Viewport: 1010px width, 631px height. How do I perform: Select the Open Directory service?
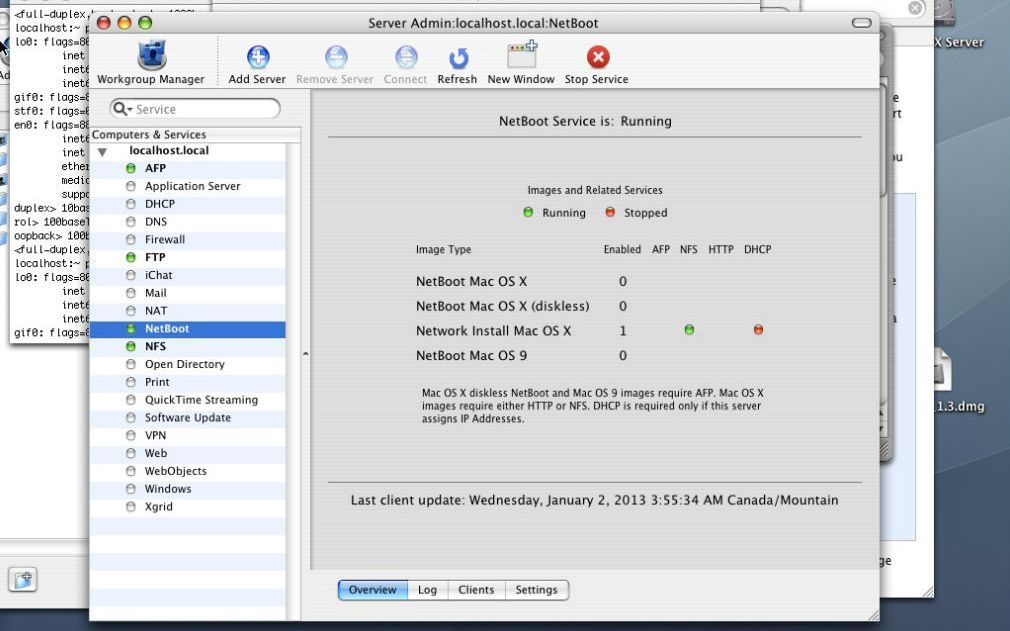coord(187,364)
